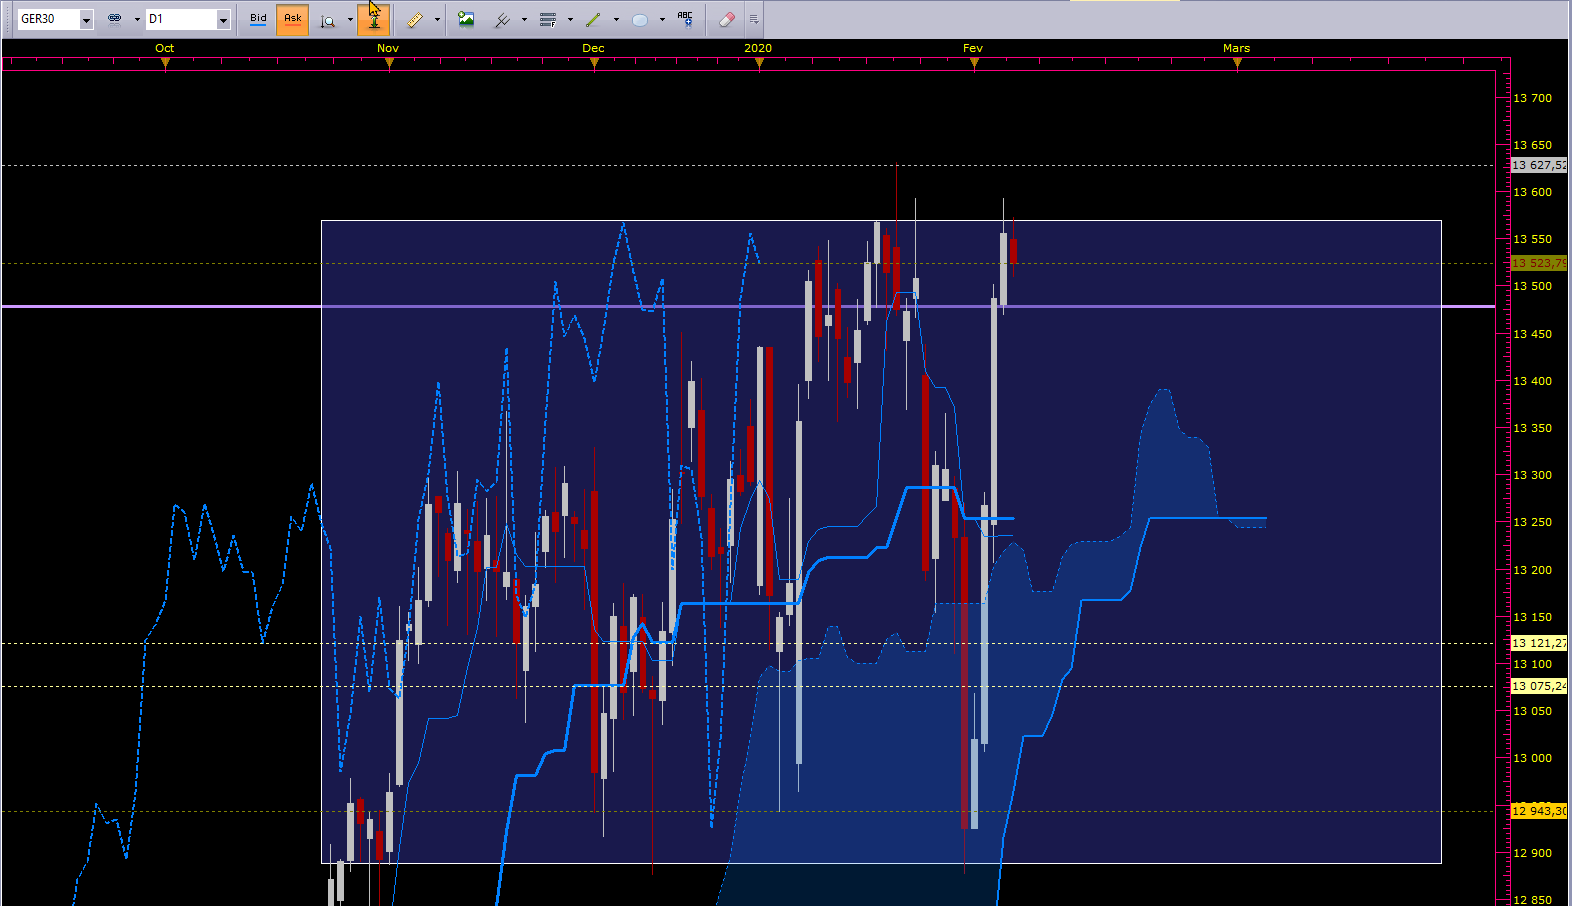Screen dimensions: 1572x906
Task: Click the 2020 timeline marker triangle
Action: click(x=759, y=63)
